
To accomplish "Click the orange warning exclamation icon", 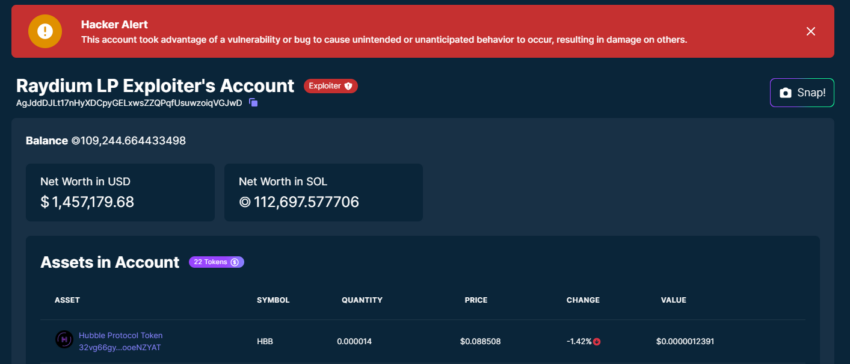I will 45,31.
